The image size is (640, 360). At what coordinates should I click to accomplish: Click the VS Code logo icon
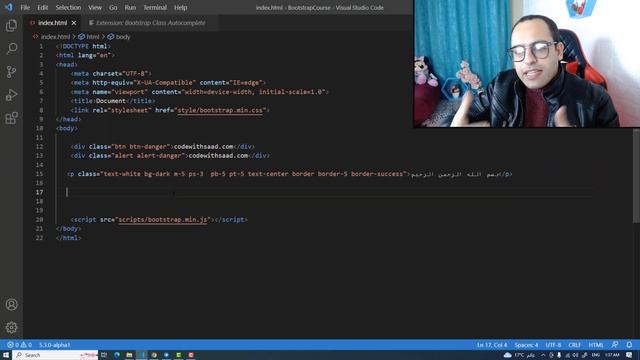(9, 7)
